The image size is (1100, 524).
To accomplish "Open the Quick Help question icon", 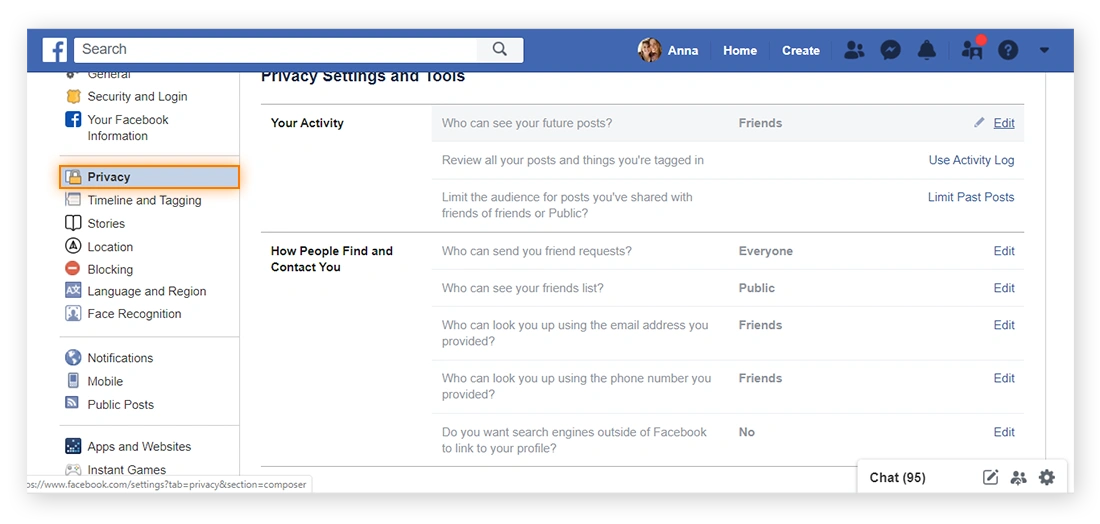I will (1008, 50).
